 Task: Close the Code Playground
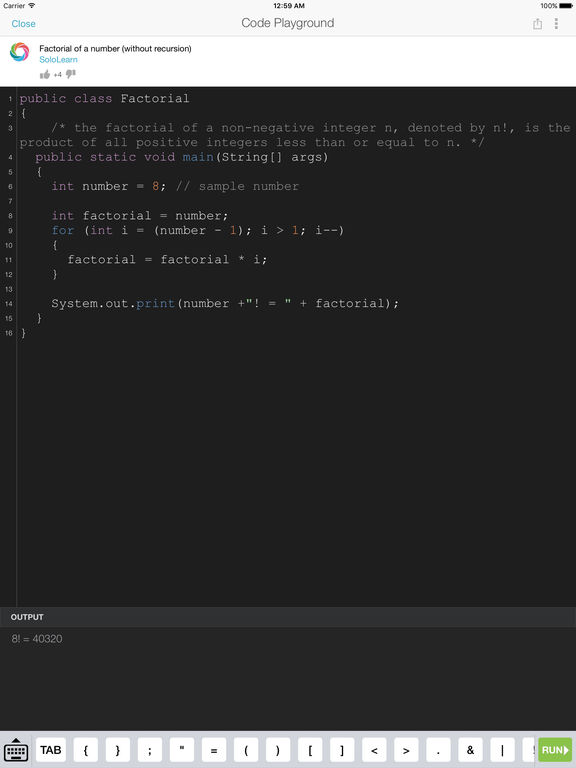coord(24,24)
